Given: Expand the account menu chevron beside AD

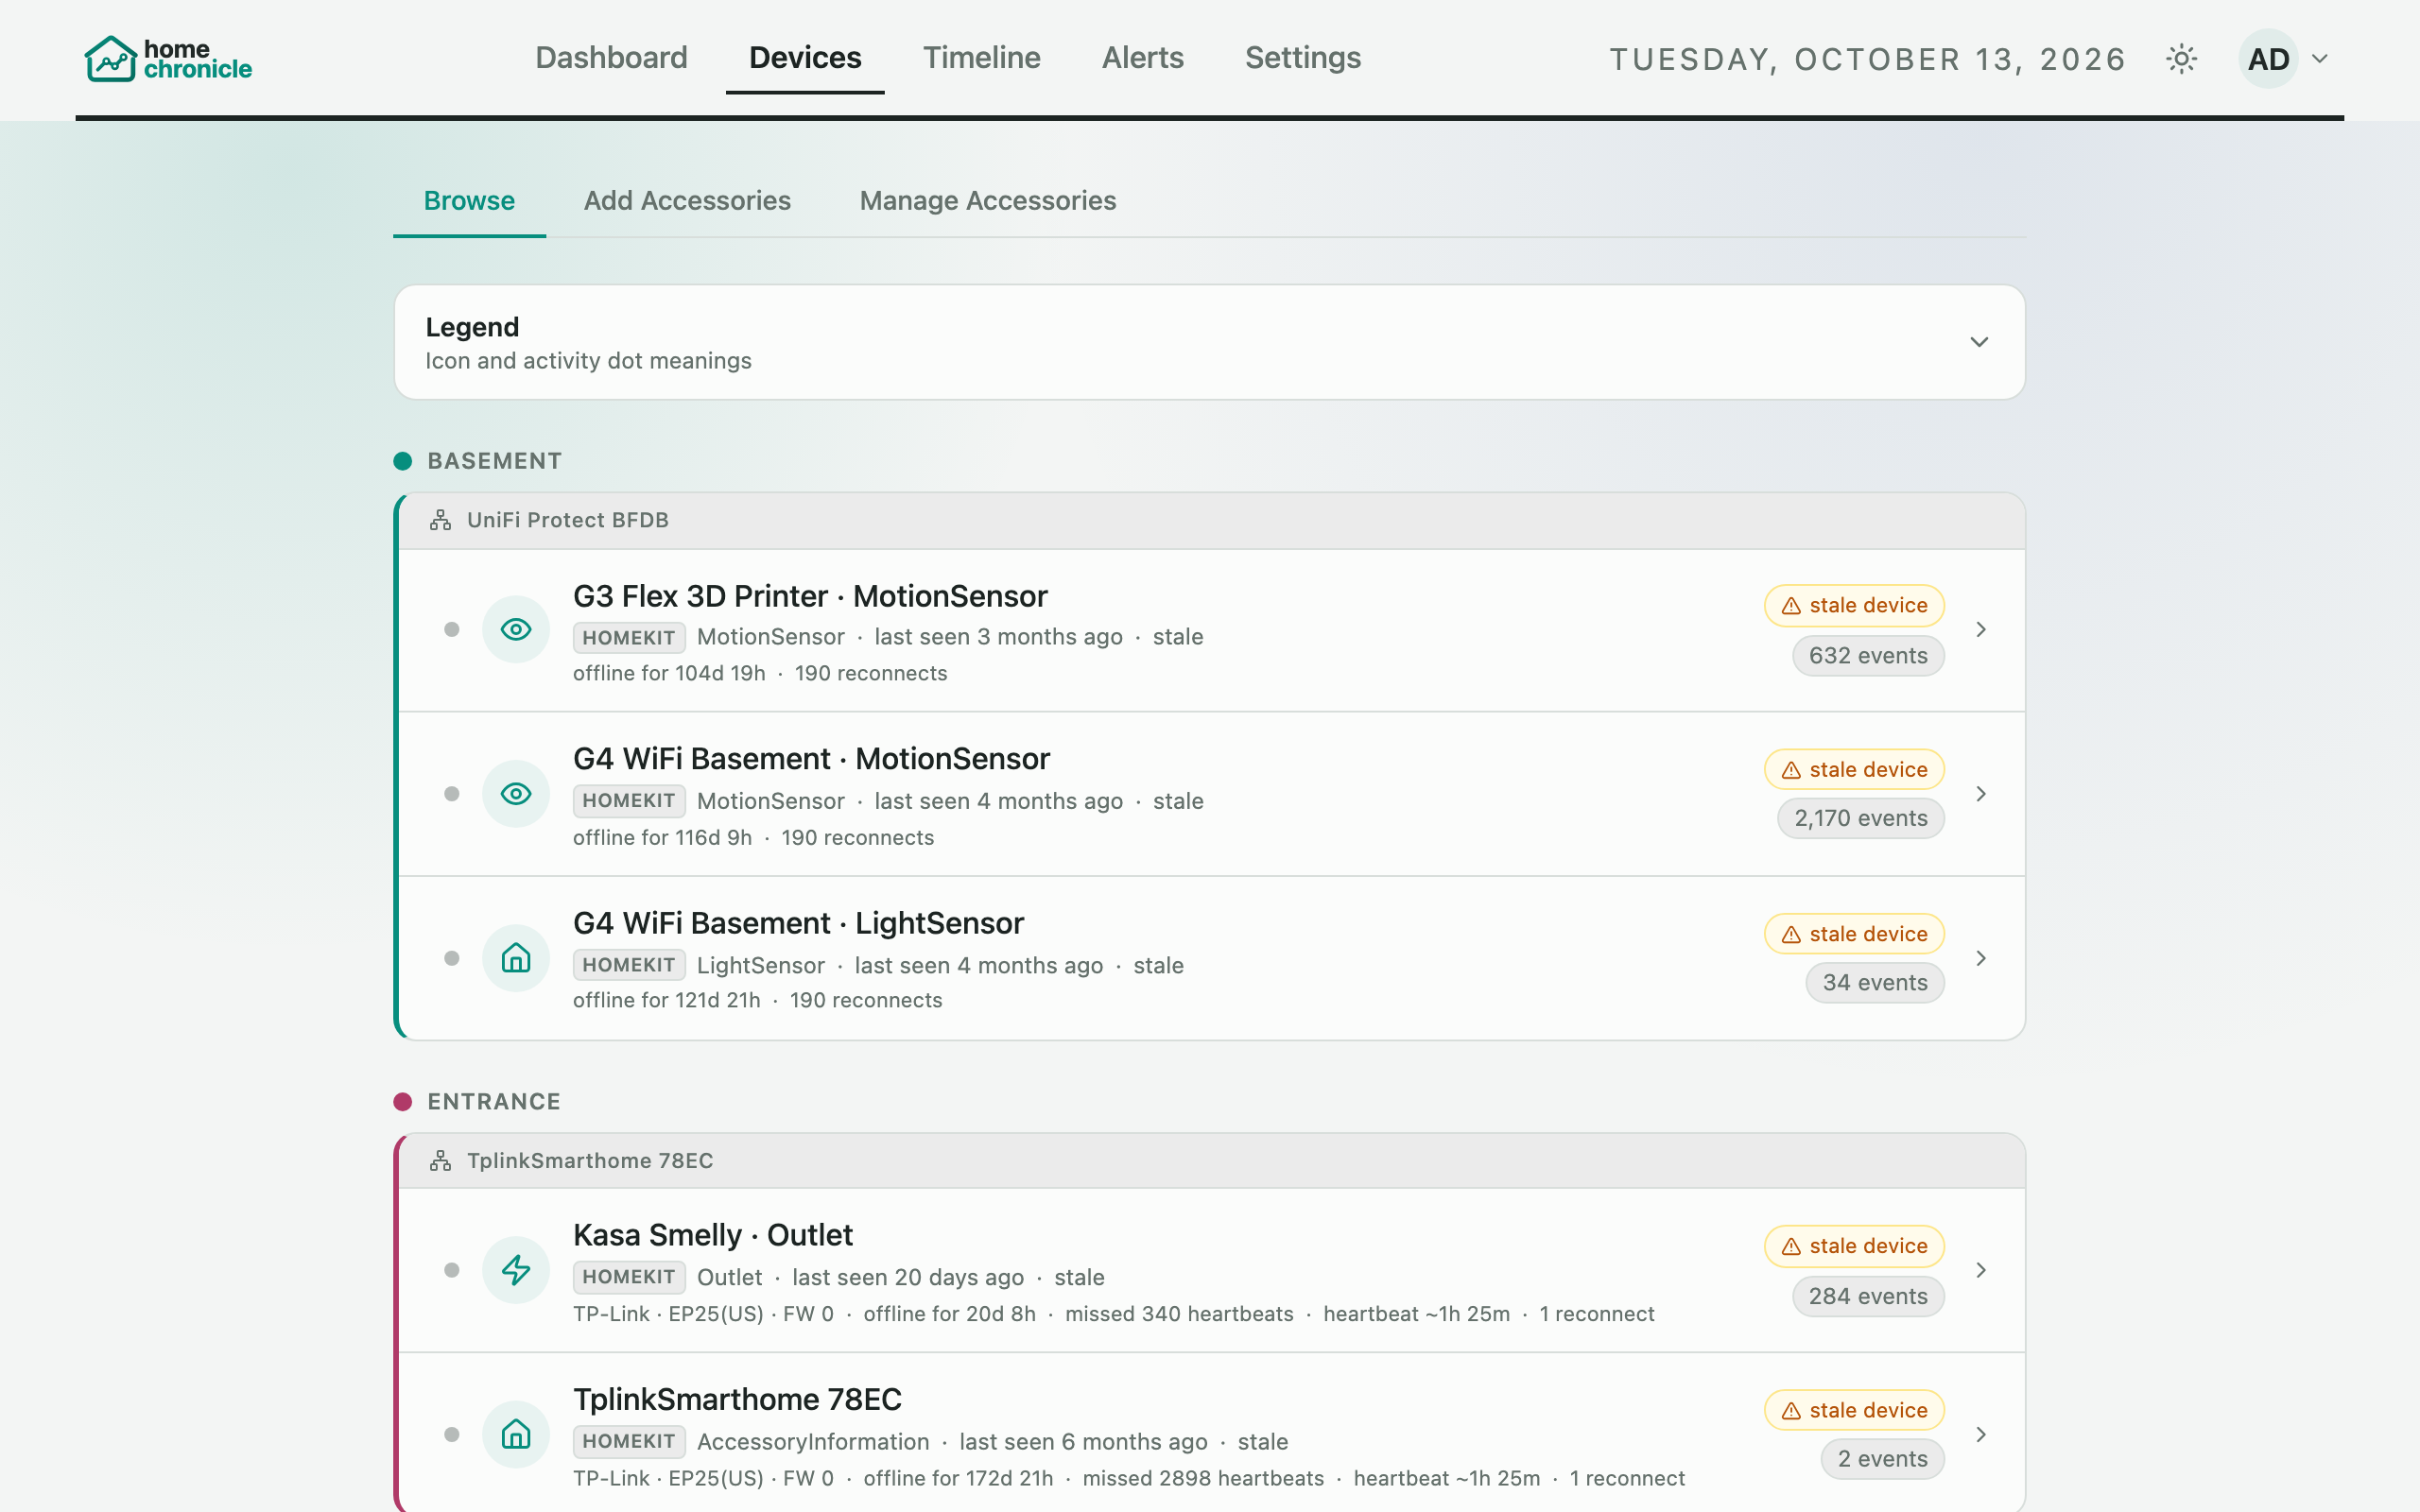Looking at the screenshot, I should point(2321,59).
